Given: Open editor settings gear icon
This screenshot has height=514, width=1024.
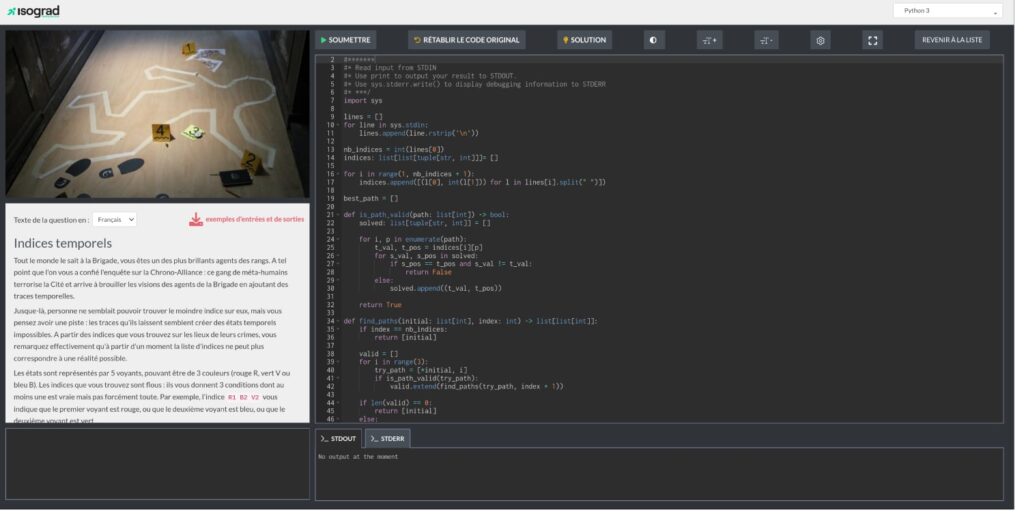Looking at the screenshot, I should (820, 40).
